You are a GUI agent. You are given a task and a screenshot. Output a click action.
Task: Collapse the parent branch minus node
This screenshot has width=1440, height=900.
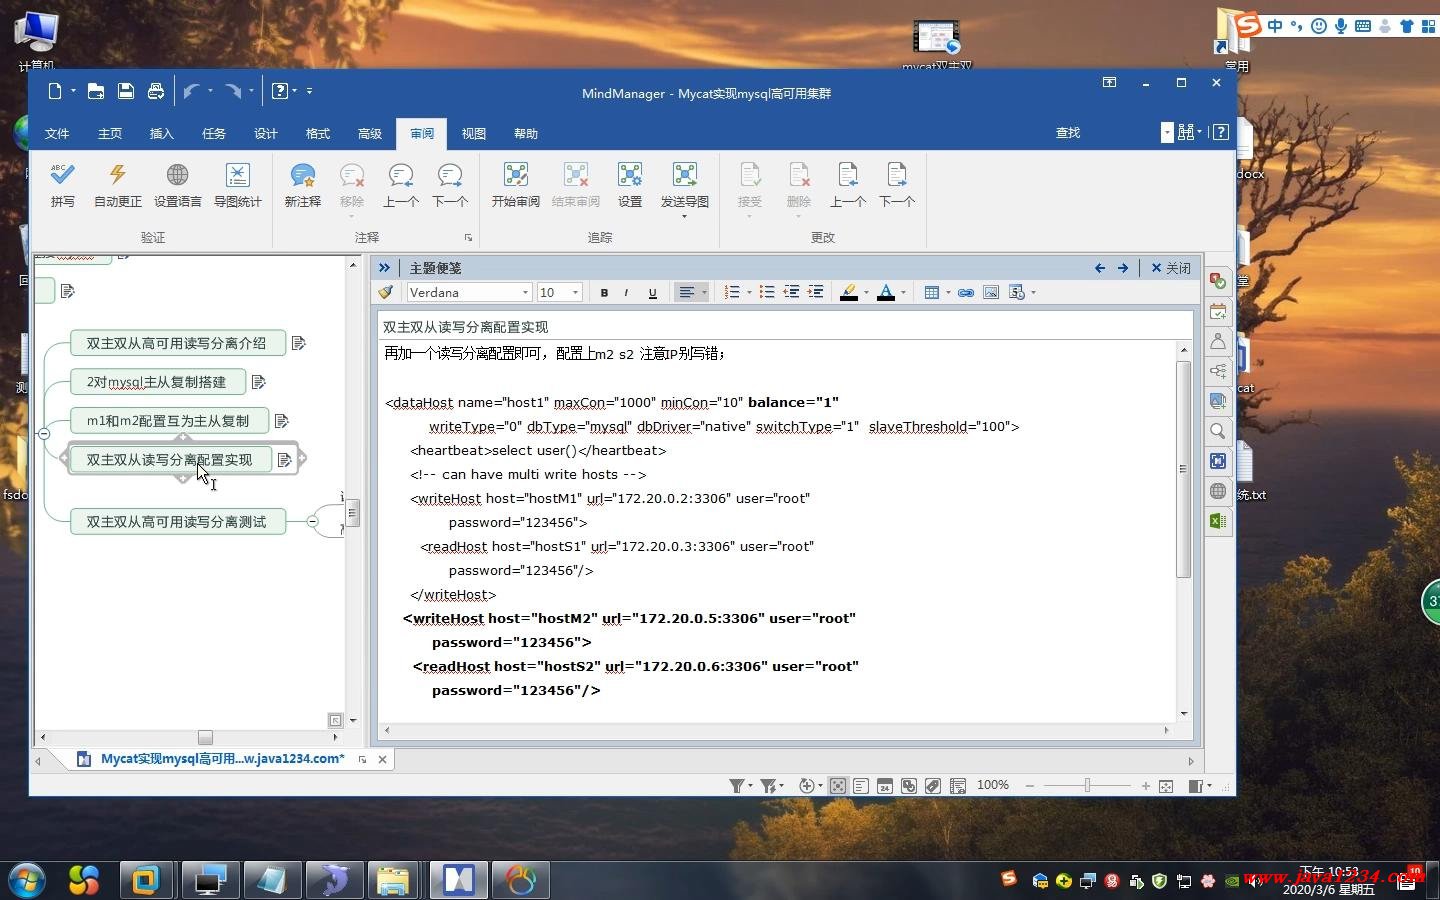coord(44,434)
